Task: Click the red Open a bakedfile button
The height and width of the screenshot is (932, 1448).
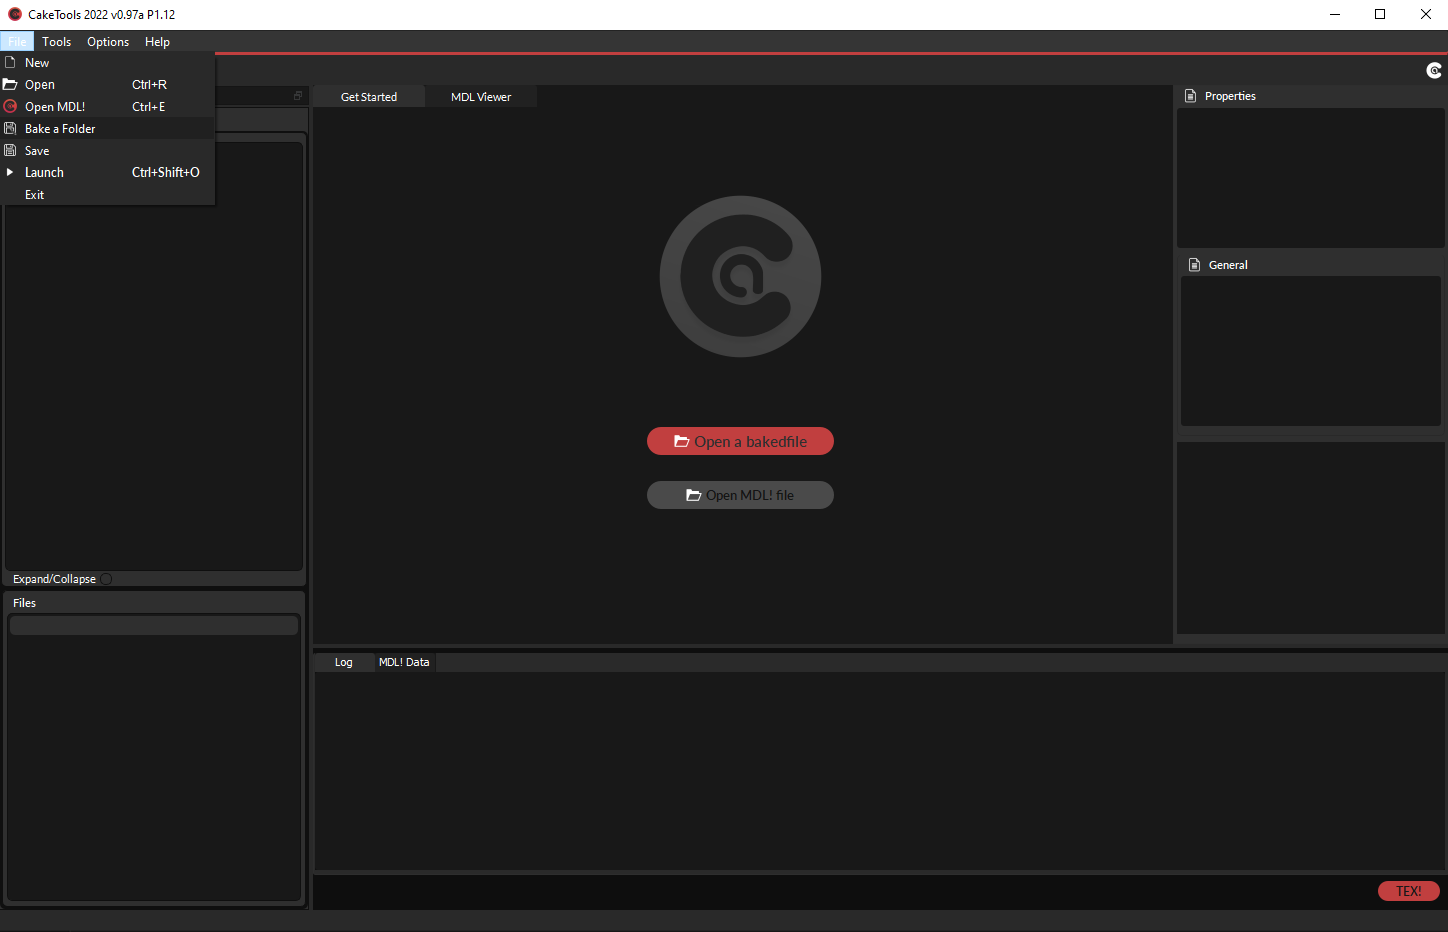Action: pos(740,441)
